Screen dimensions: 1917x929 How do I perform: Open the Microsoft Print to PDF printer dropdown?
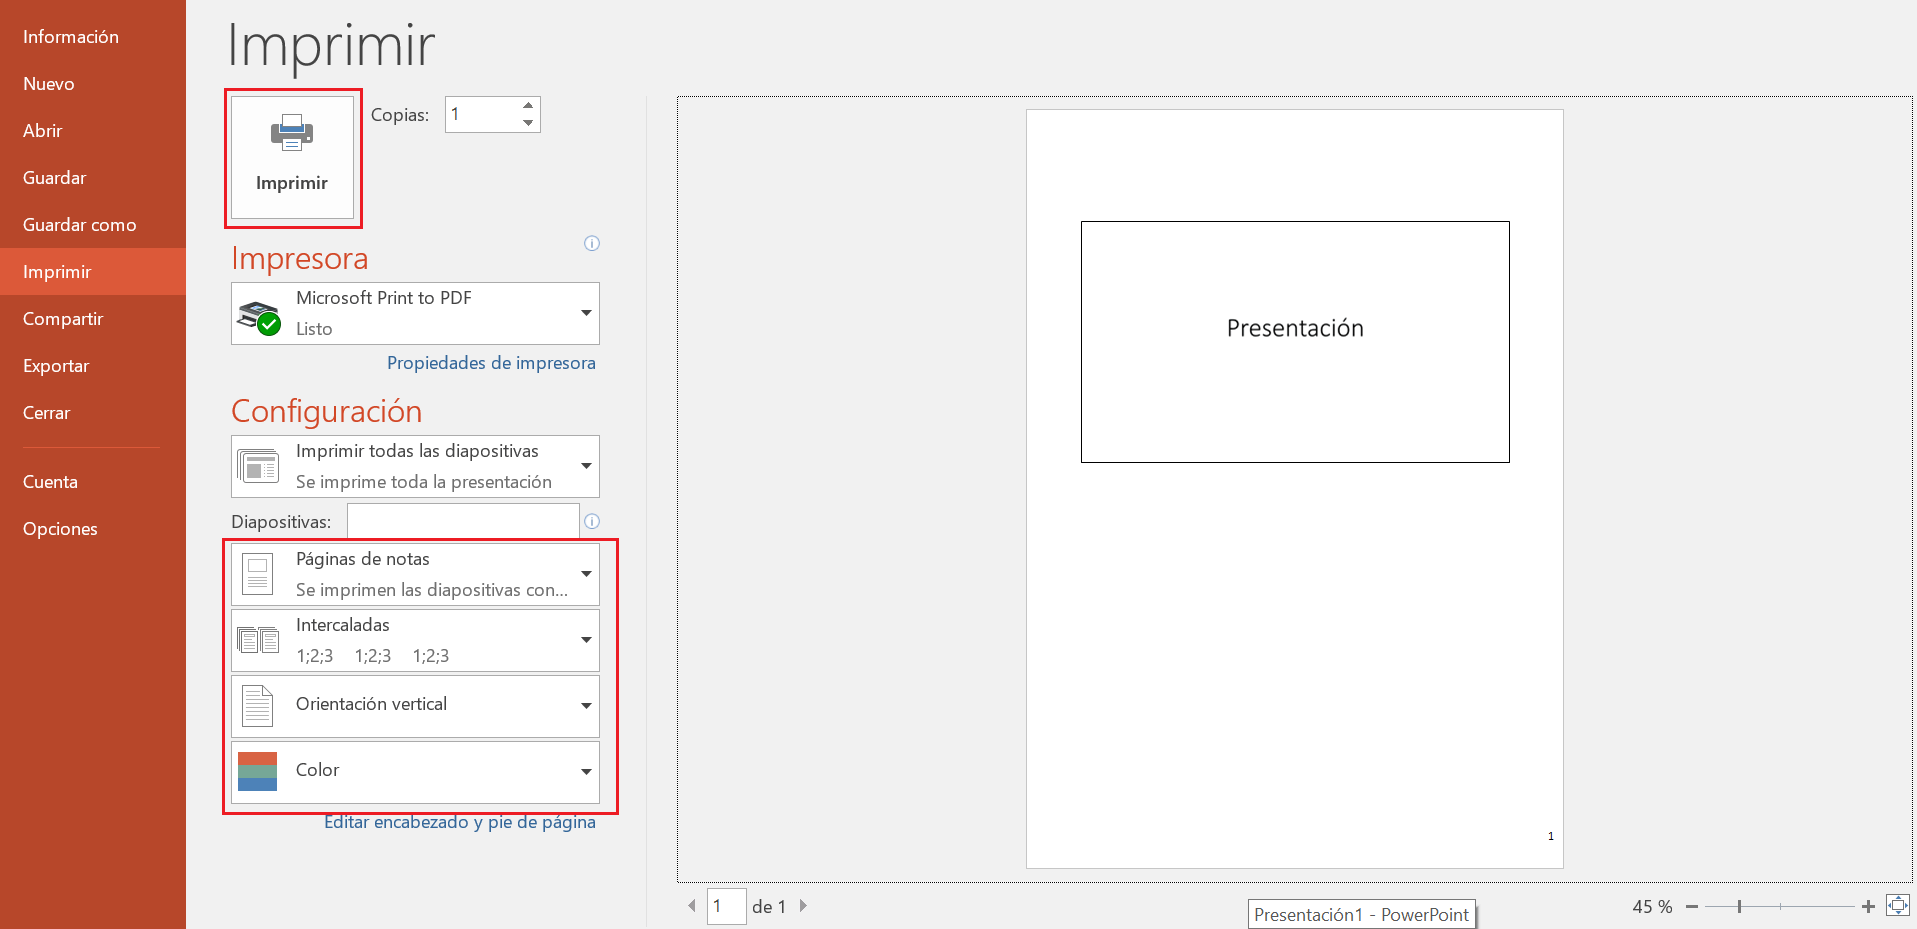415,313
